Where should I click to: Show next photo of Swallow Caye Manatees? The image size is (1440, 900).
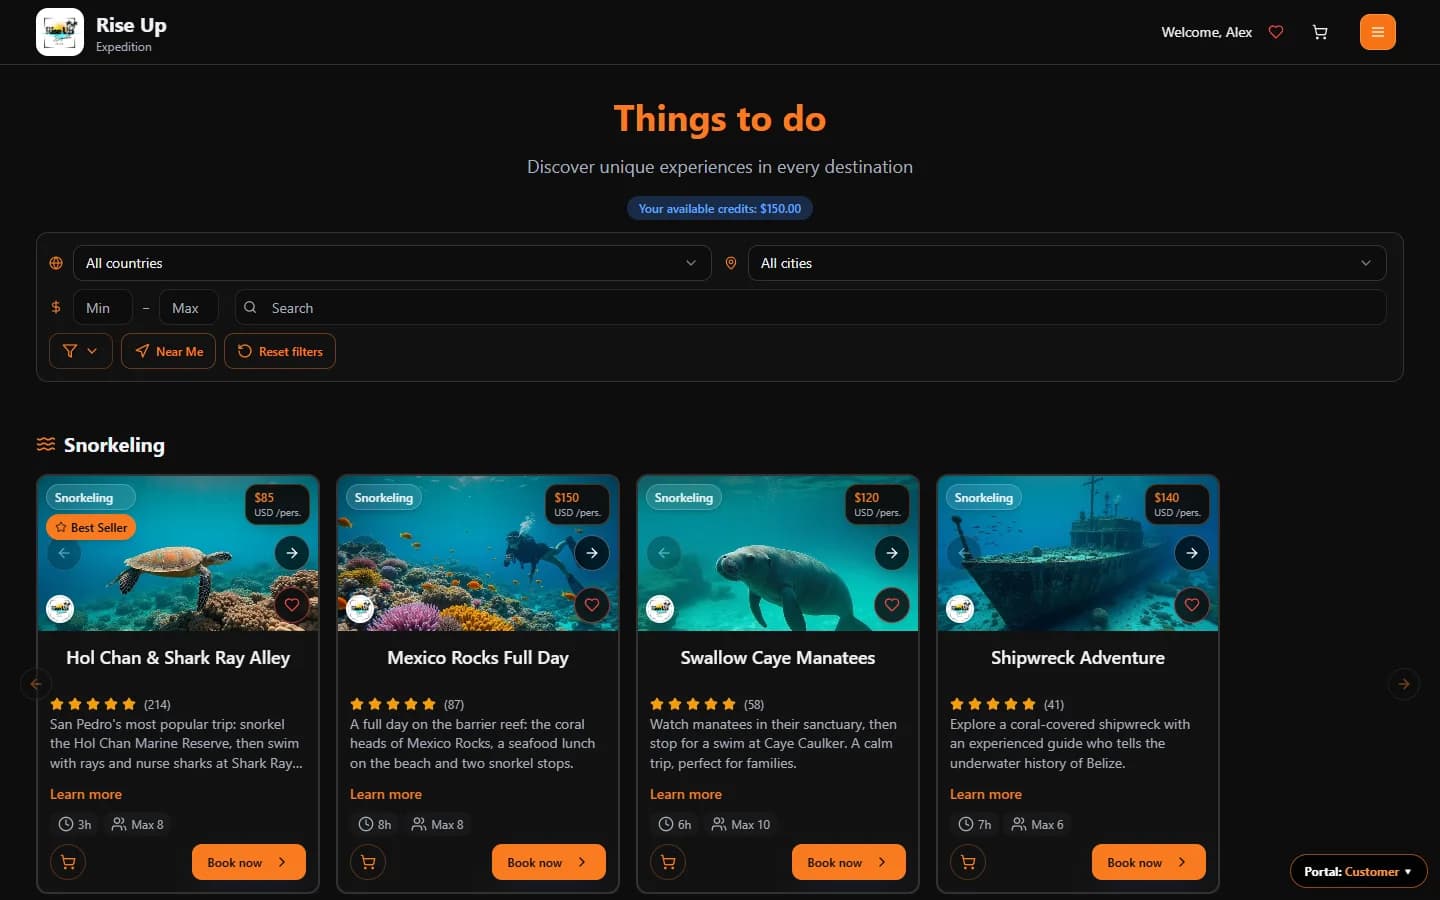tap(892, 553)
